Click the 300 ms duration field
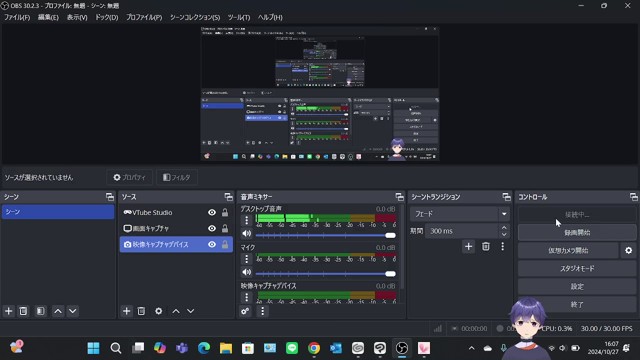 coord(462,231)
